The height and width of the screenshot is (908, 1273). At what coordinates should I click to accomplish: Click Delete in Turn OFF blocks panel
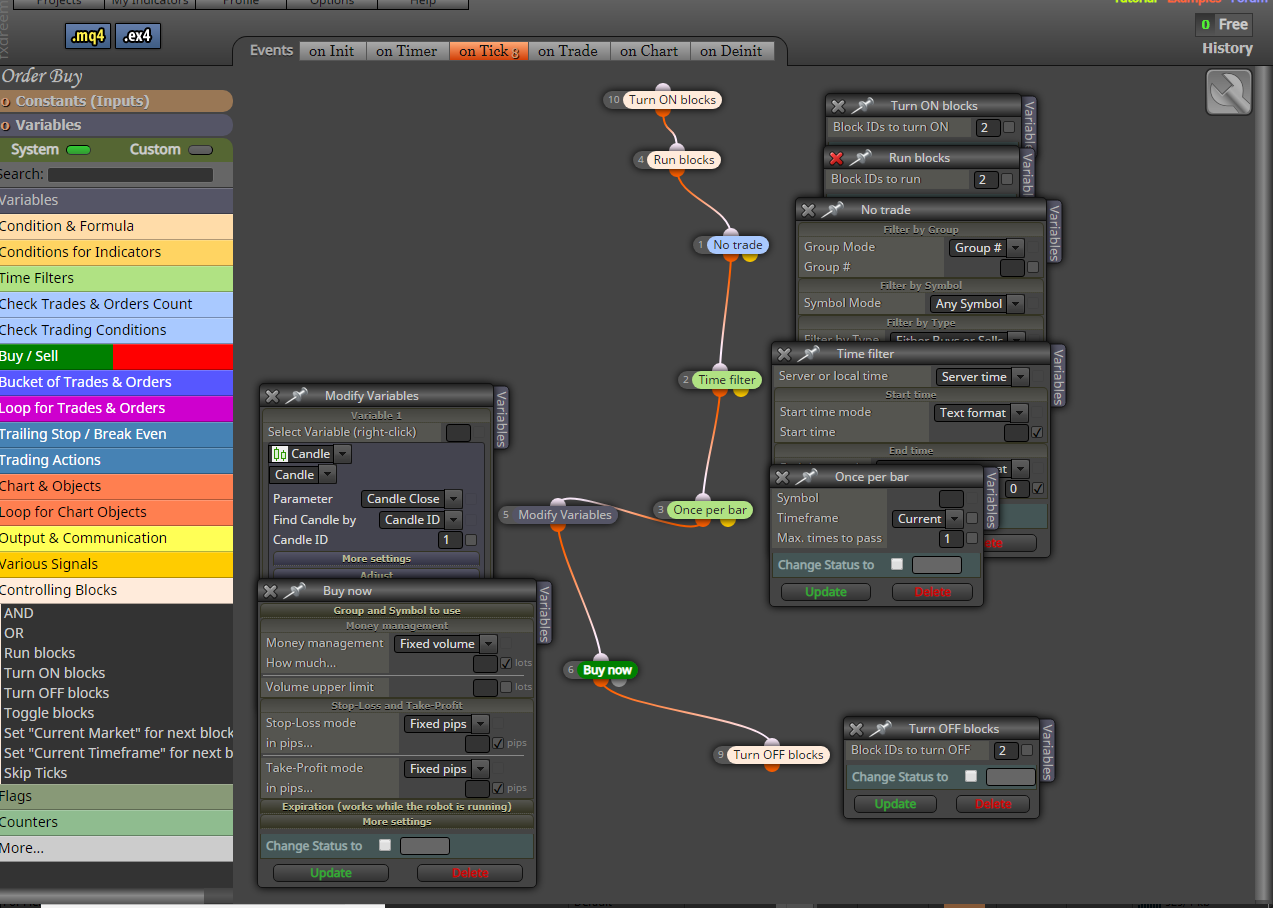coord(993,803)
